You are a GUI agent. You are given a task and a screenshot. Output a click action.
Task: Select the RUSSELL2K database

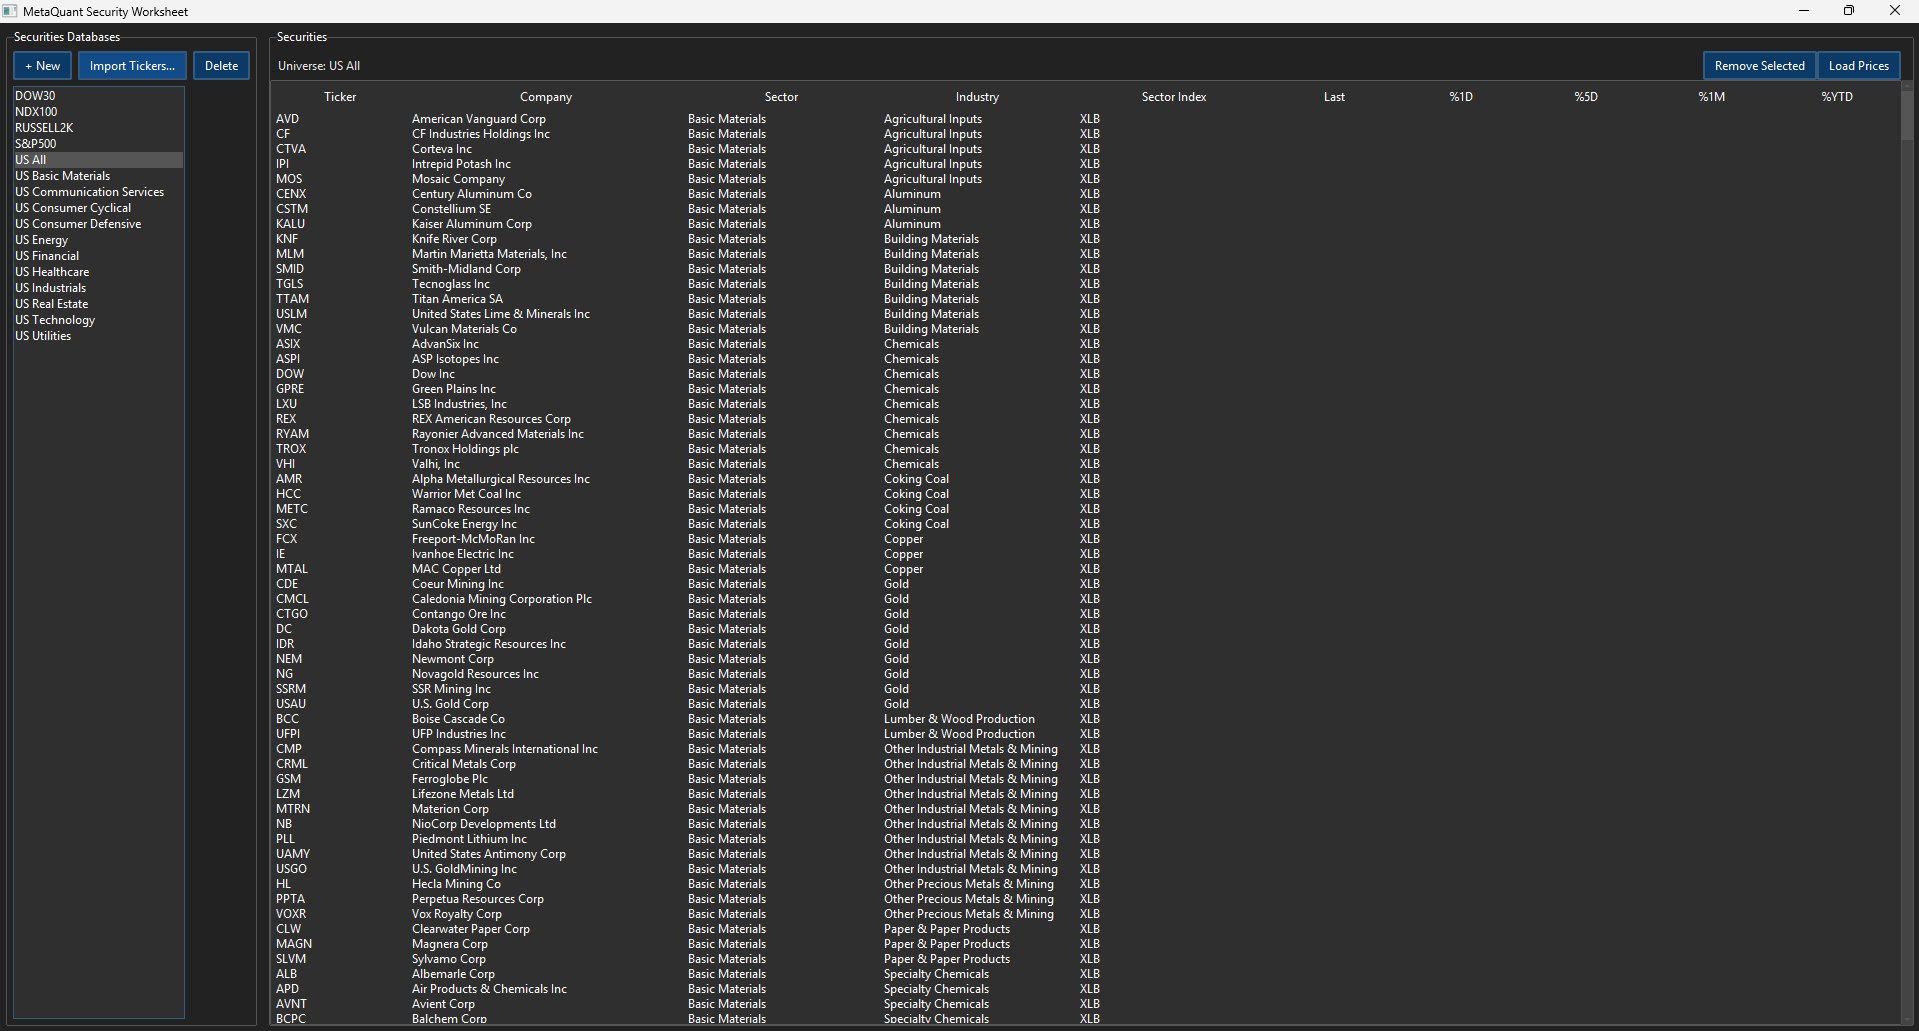tap(98, 128)
